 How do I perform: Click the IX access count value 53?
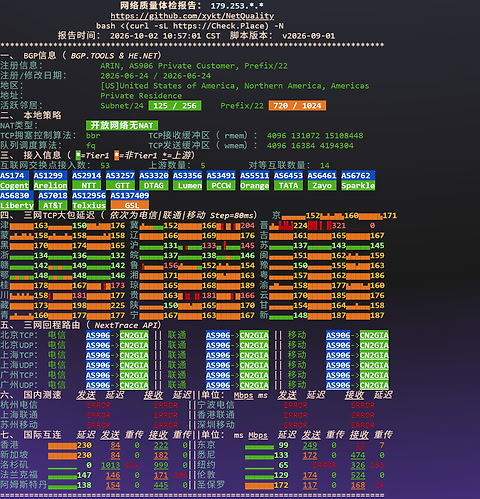(105, 166)
